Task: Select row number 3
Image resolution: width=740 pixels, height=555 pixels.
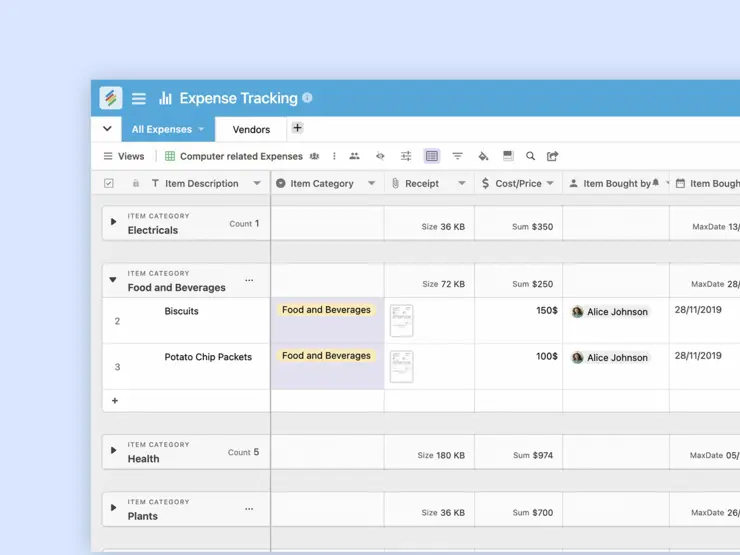Action: click(117, 367)
